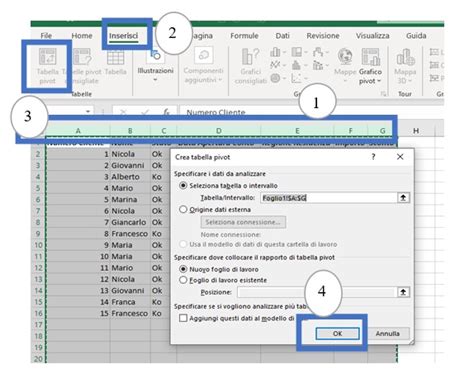
Task: Select column A header
Action: pos(78,131)
